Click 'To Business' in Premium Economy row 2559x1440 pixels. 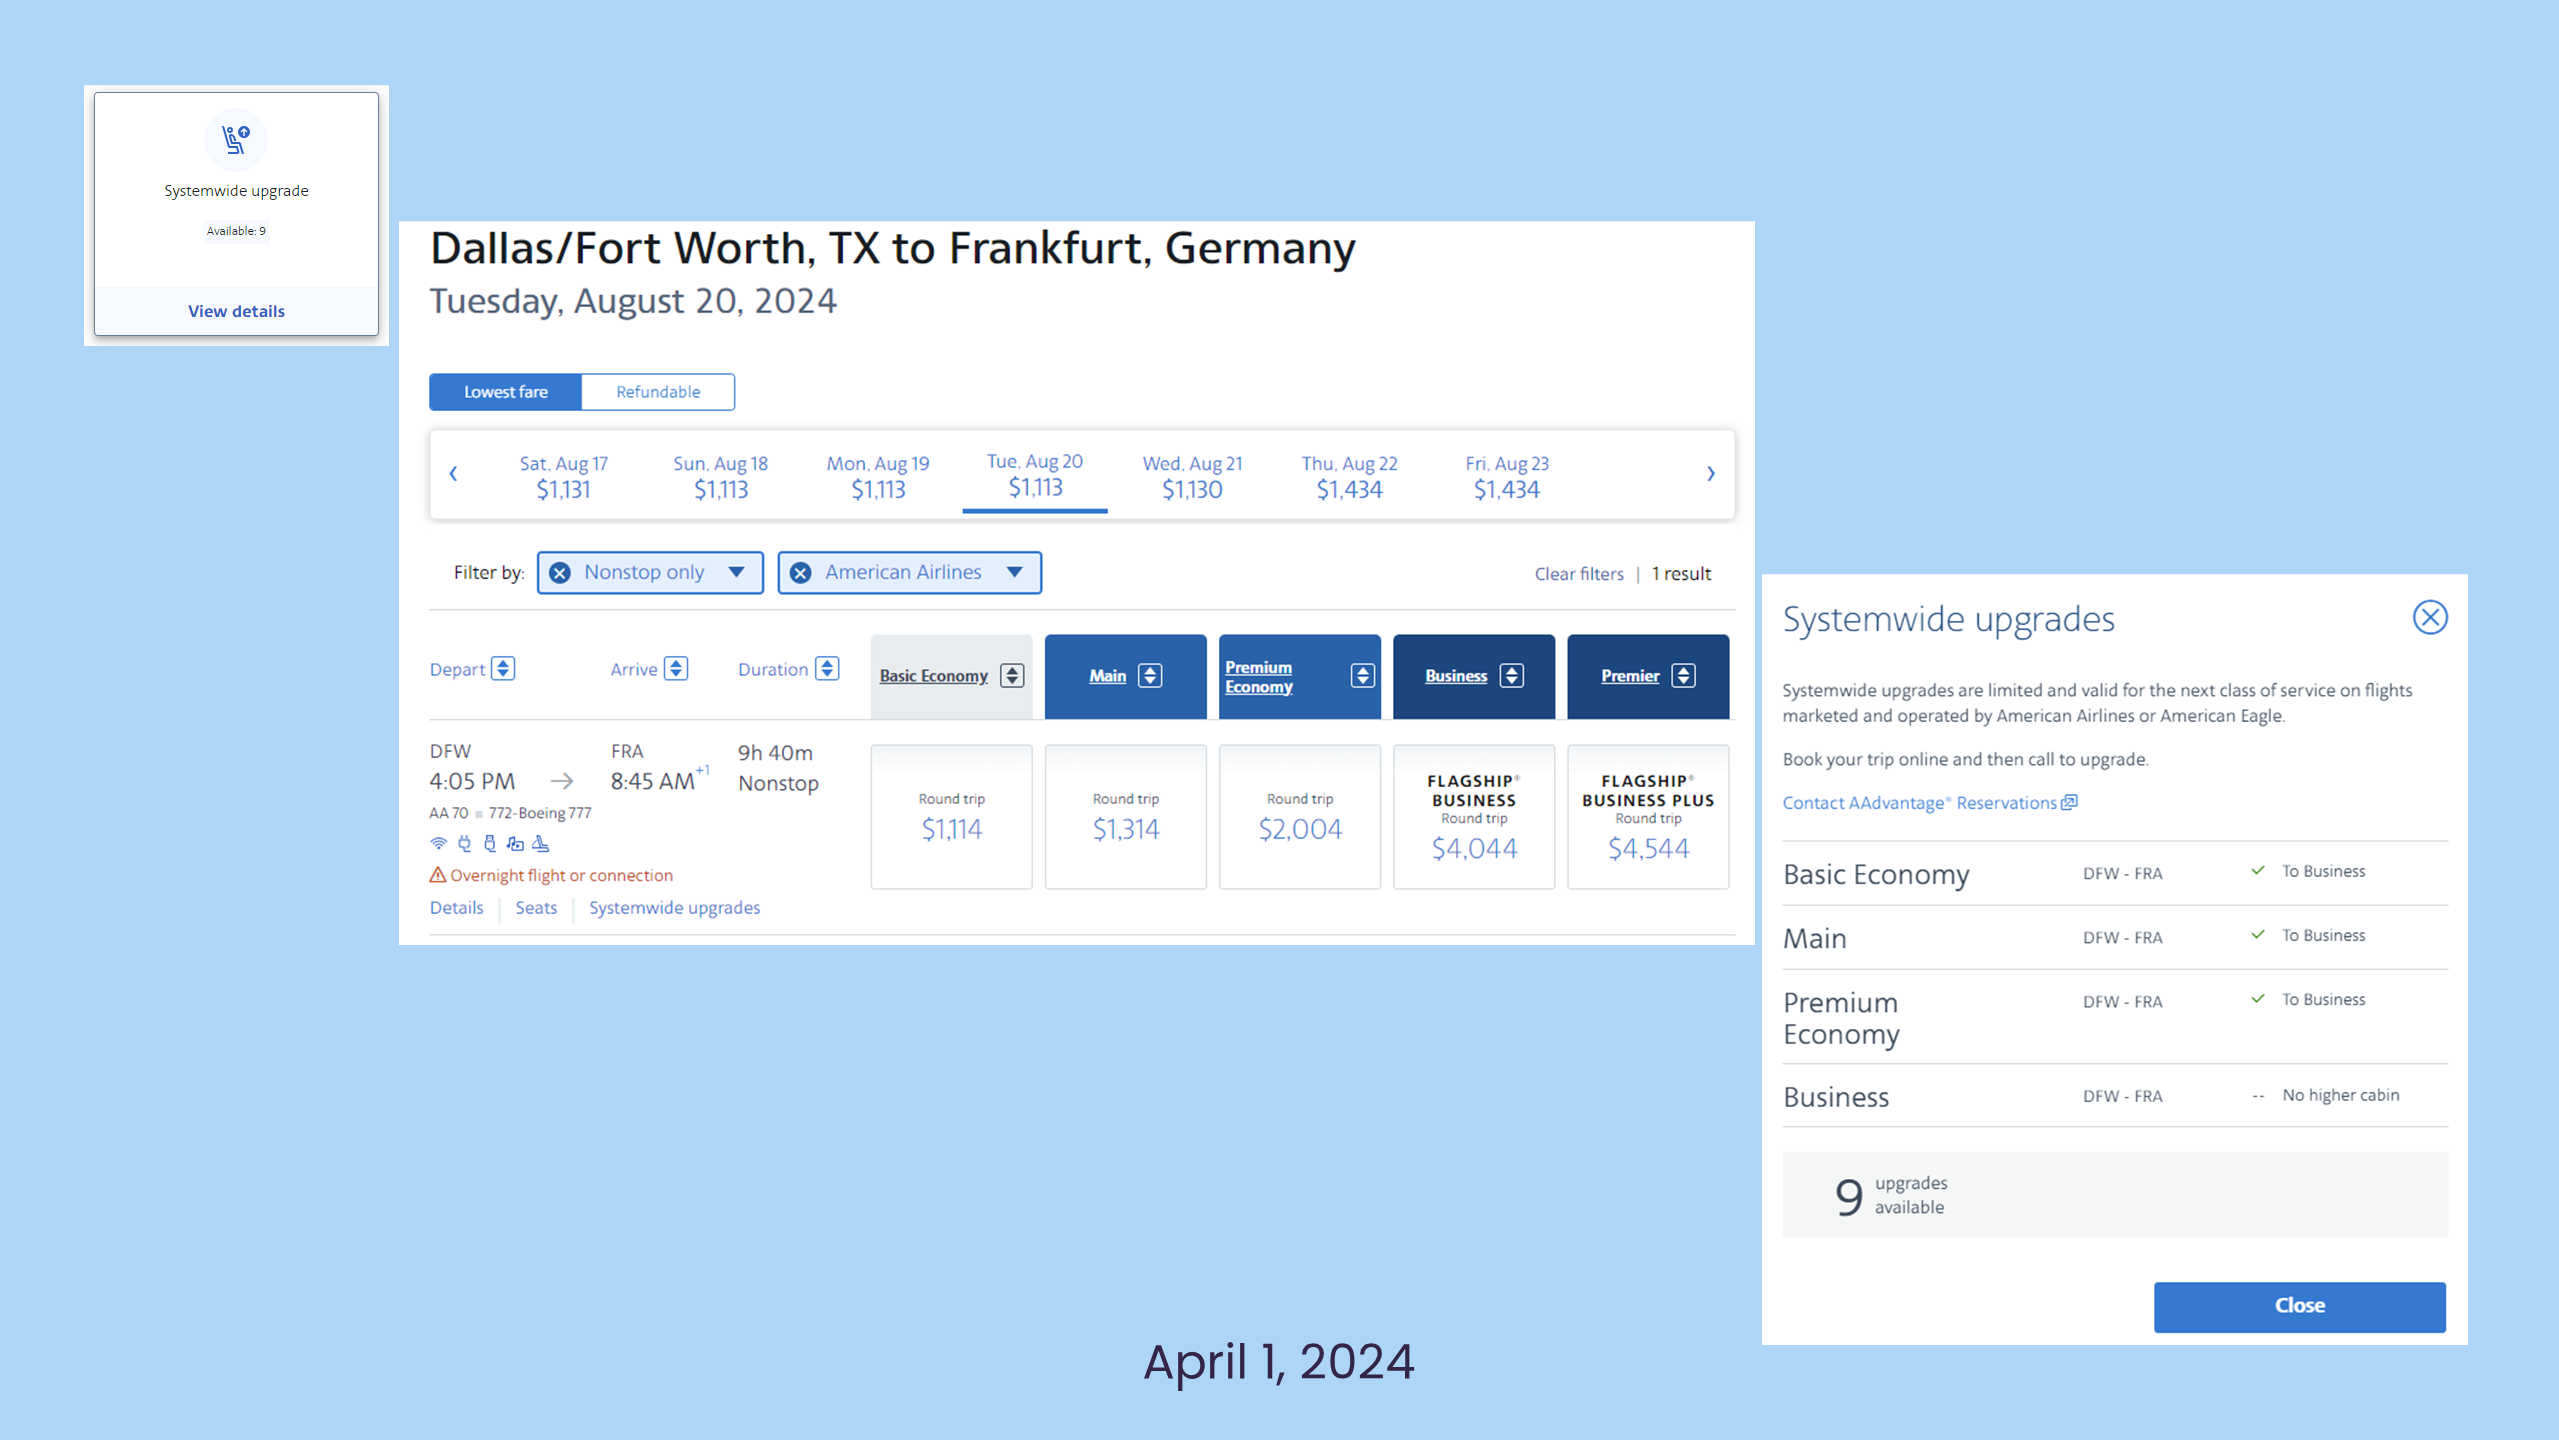2323,999
